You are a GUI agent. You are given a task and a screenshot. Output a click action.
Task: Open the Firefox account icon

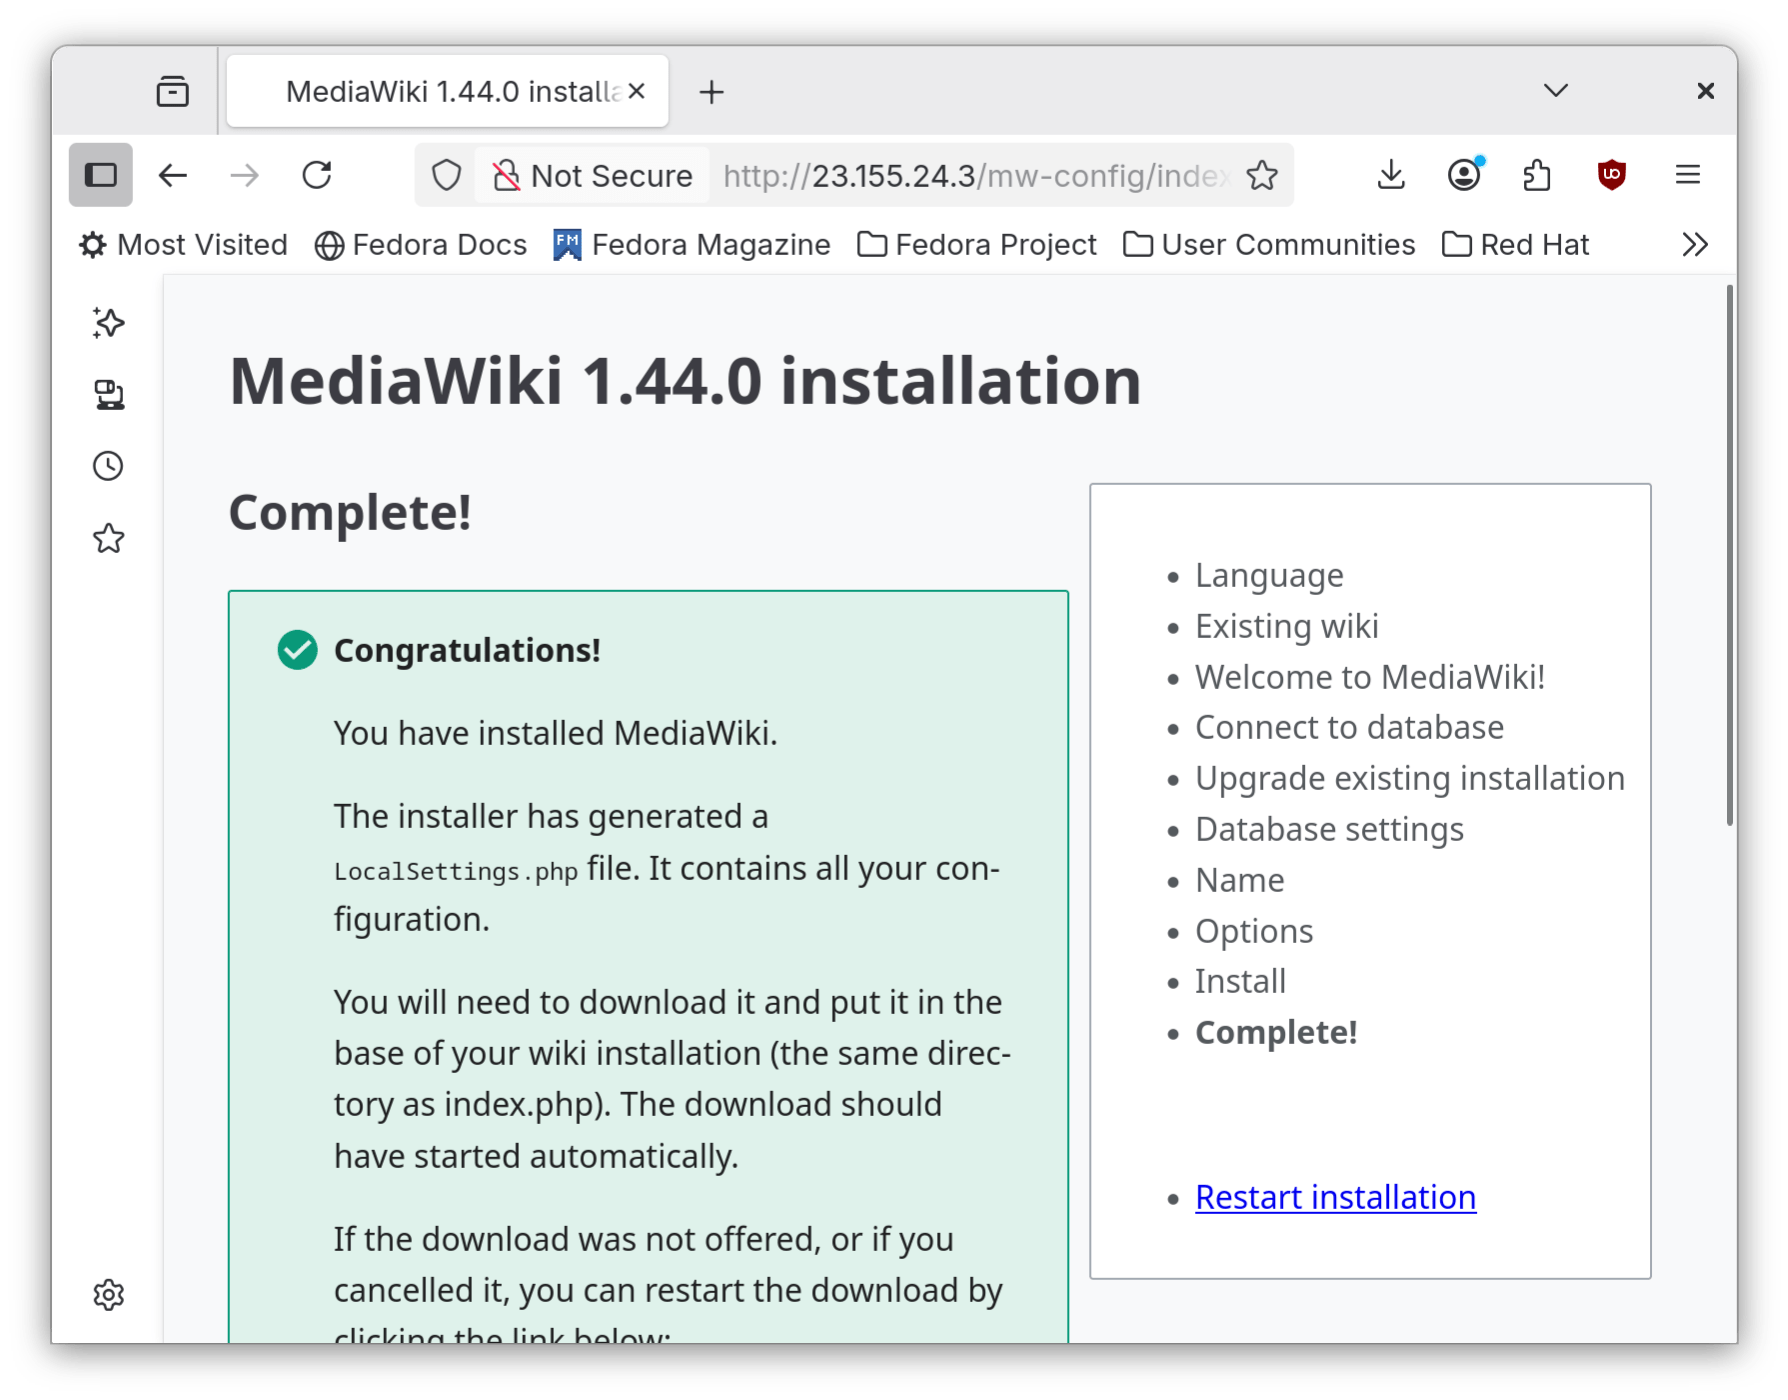1463,175
